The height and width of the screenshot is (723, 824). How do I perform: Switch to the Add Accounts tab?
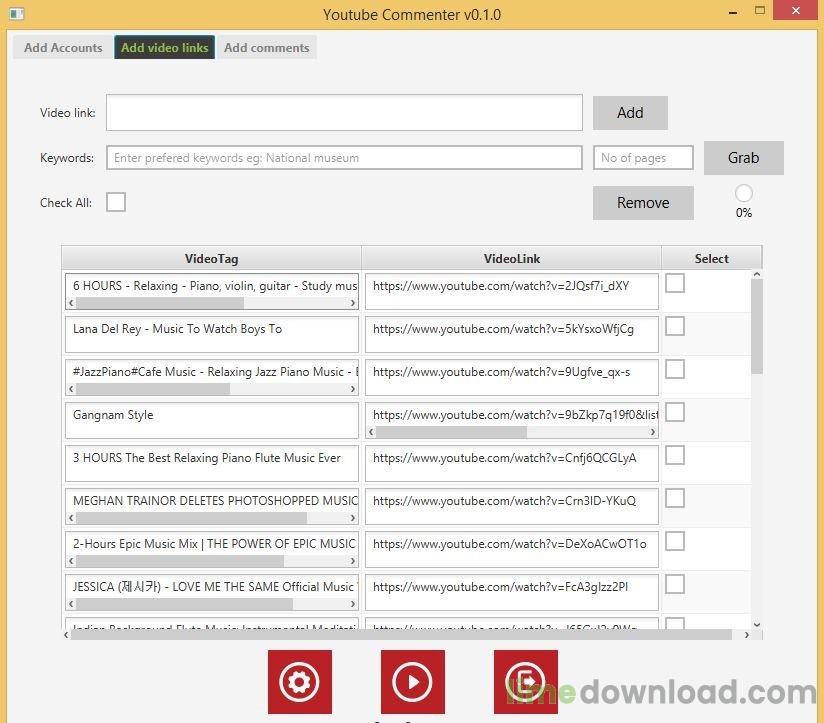[x=63, y=47]
